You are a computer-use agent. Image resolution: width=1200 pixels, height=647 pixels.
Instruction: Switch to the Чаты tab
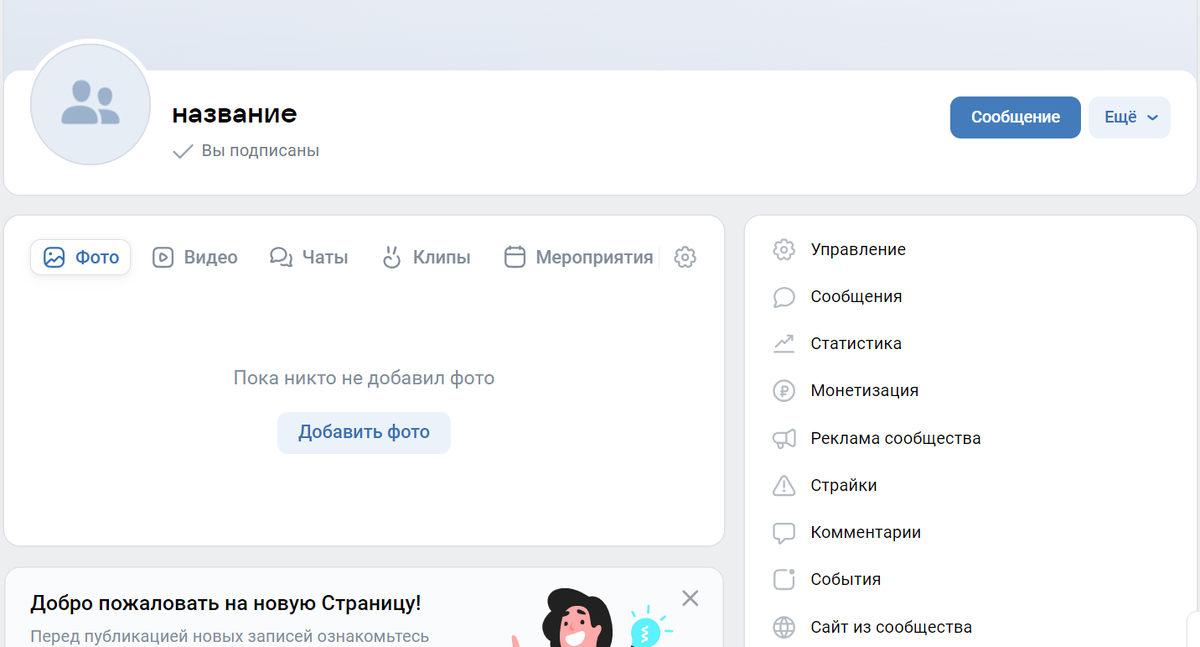pyautogui.click(x=308, y=257)
